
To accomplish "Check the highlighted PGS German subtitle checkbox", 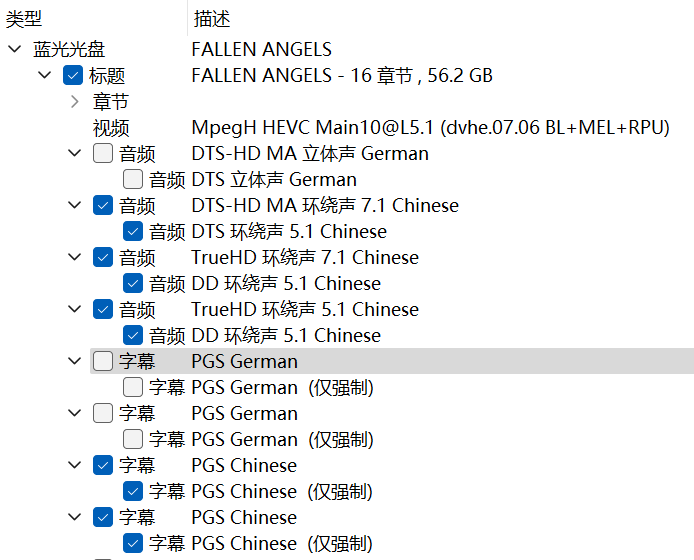I will coord(103,361).
